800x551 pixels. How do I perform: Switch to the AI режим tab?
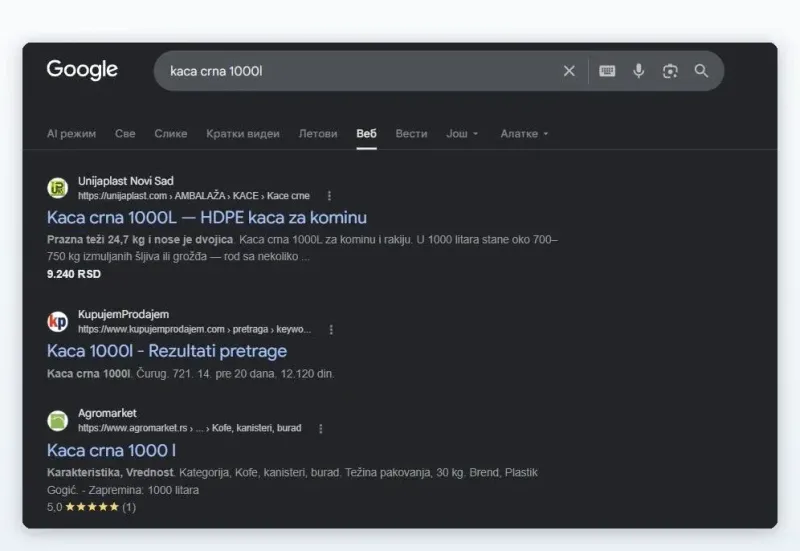(71, 134)
